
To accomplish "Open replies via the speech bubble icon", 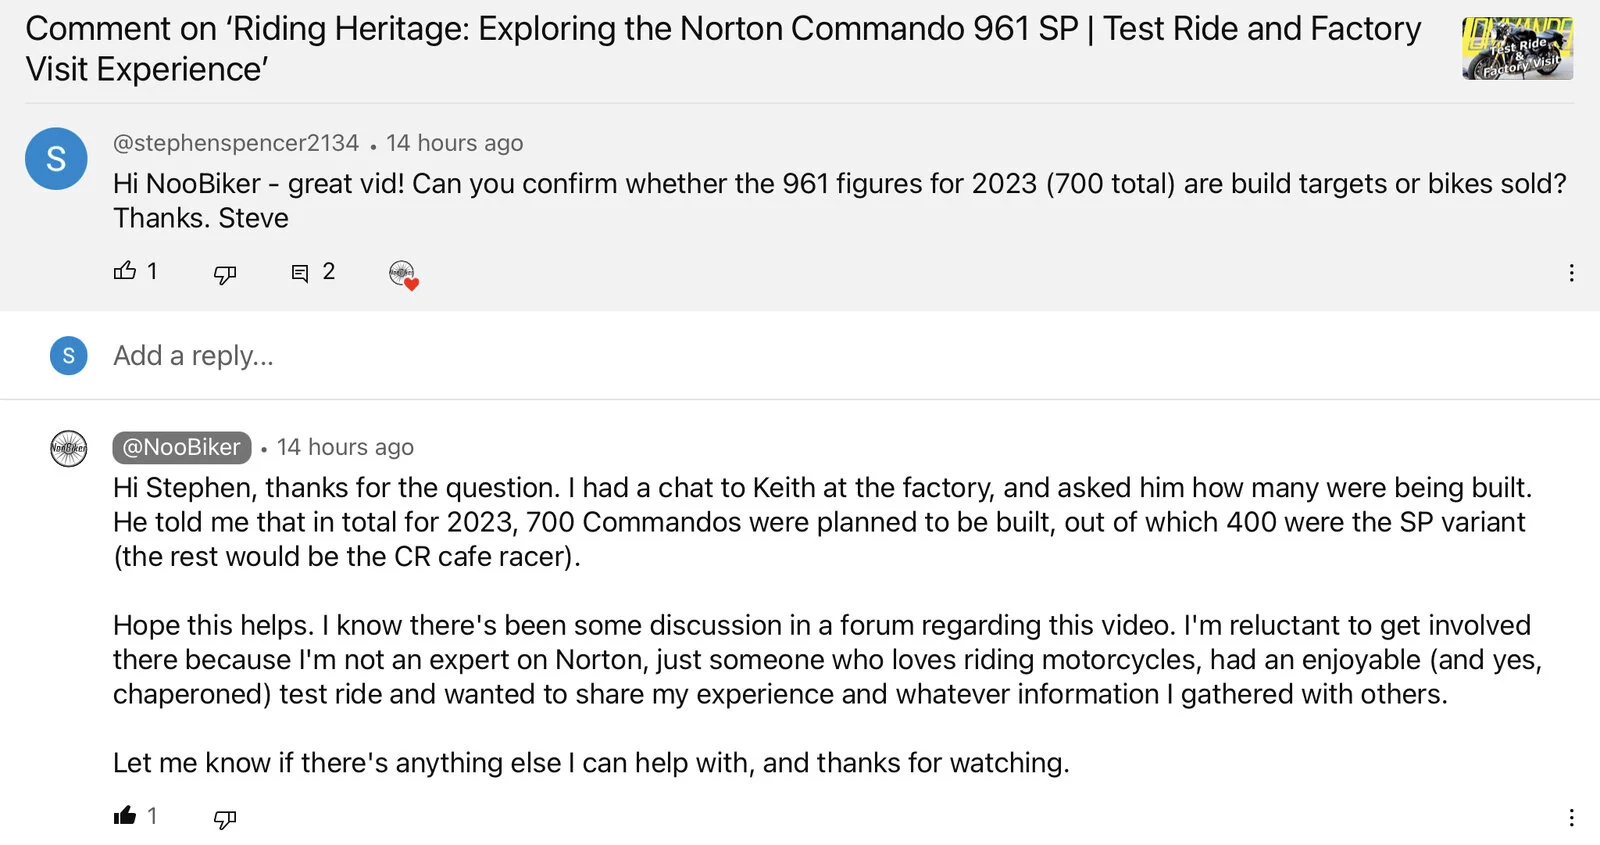I will (299, 272).
